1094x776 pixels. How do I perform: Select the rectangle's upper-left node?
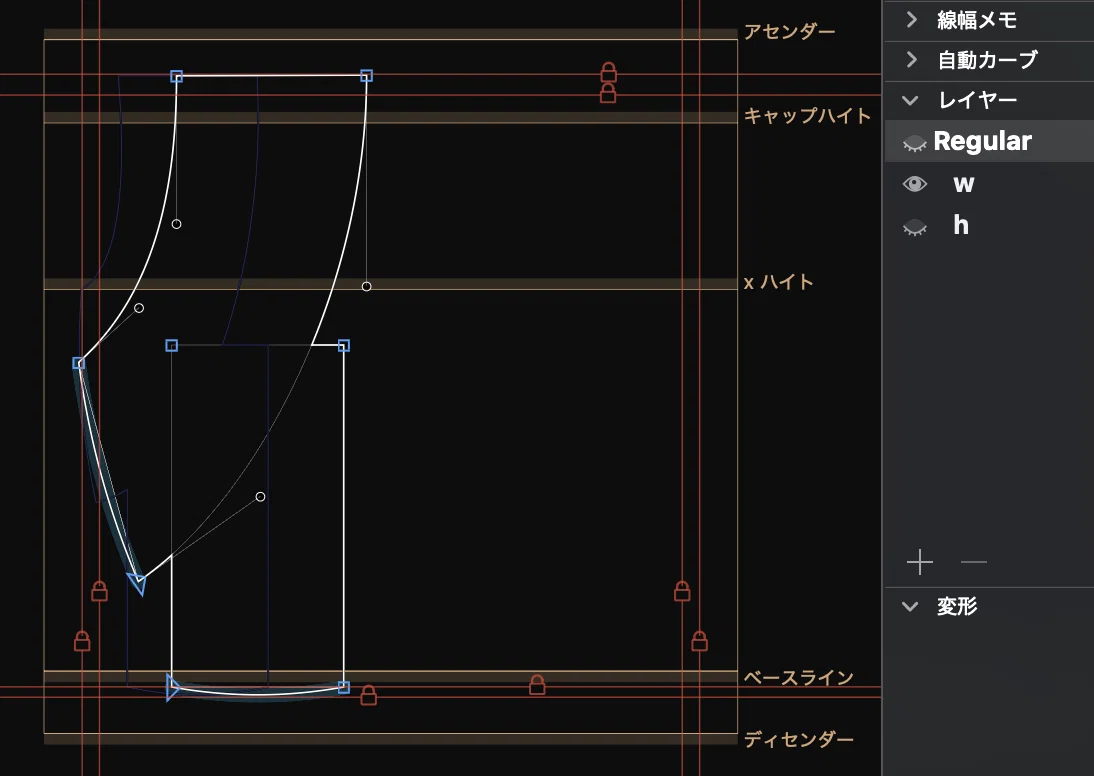click(x=172, y=345)
